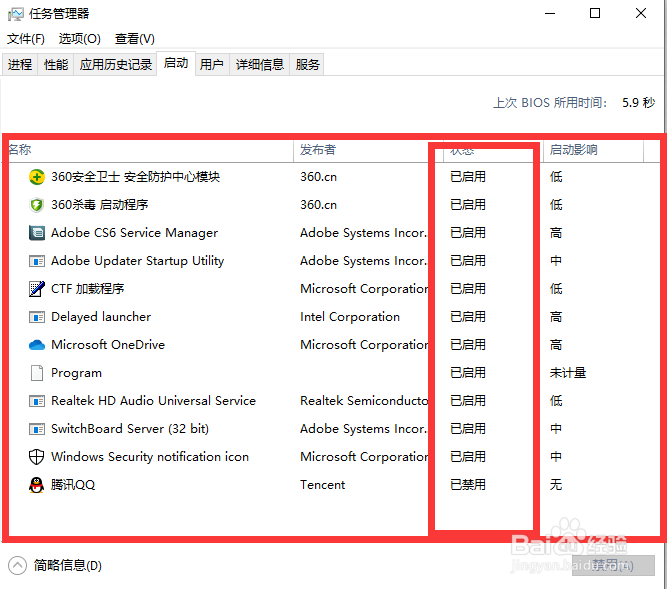Click the 禁用 button at bottom right
The height and width of the screenshot is (589, 667).
click(613, 565)
